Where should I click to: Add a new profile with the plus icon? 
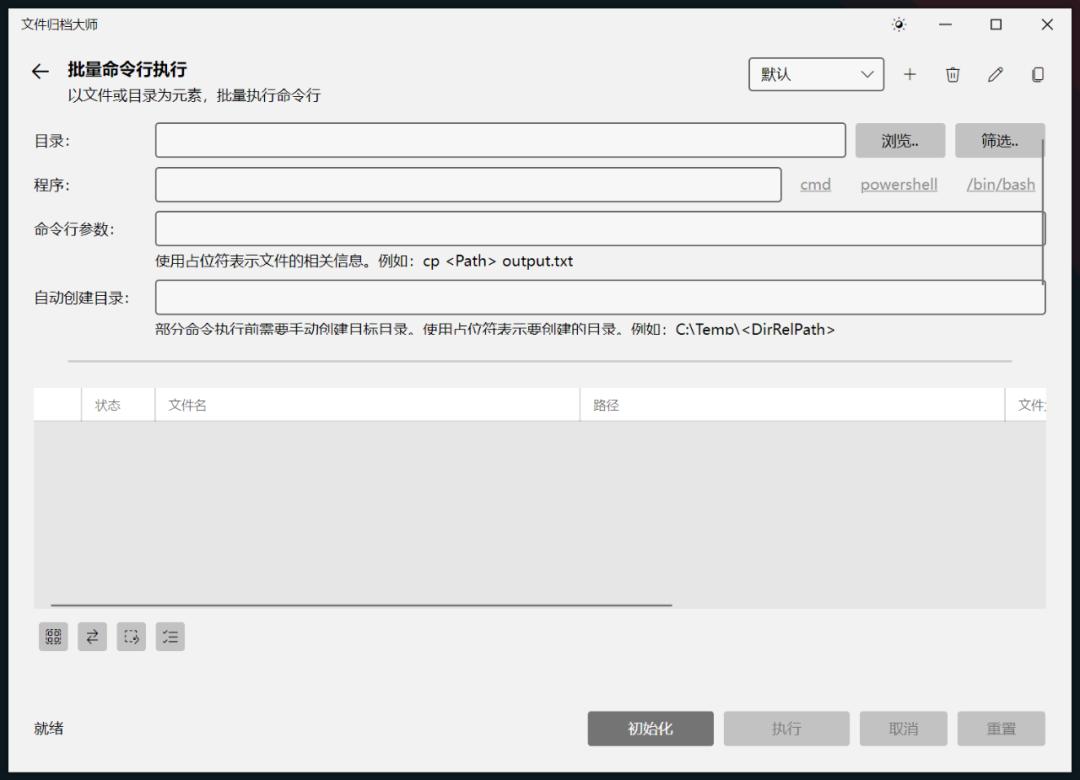909,74
